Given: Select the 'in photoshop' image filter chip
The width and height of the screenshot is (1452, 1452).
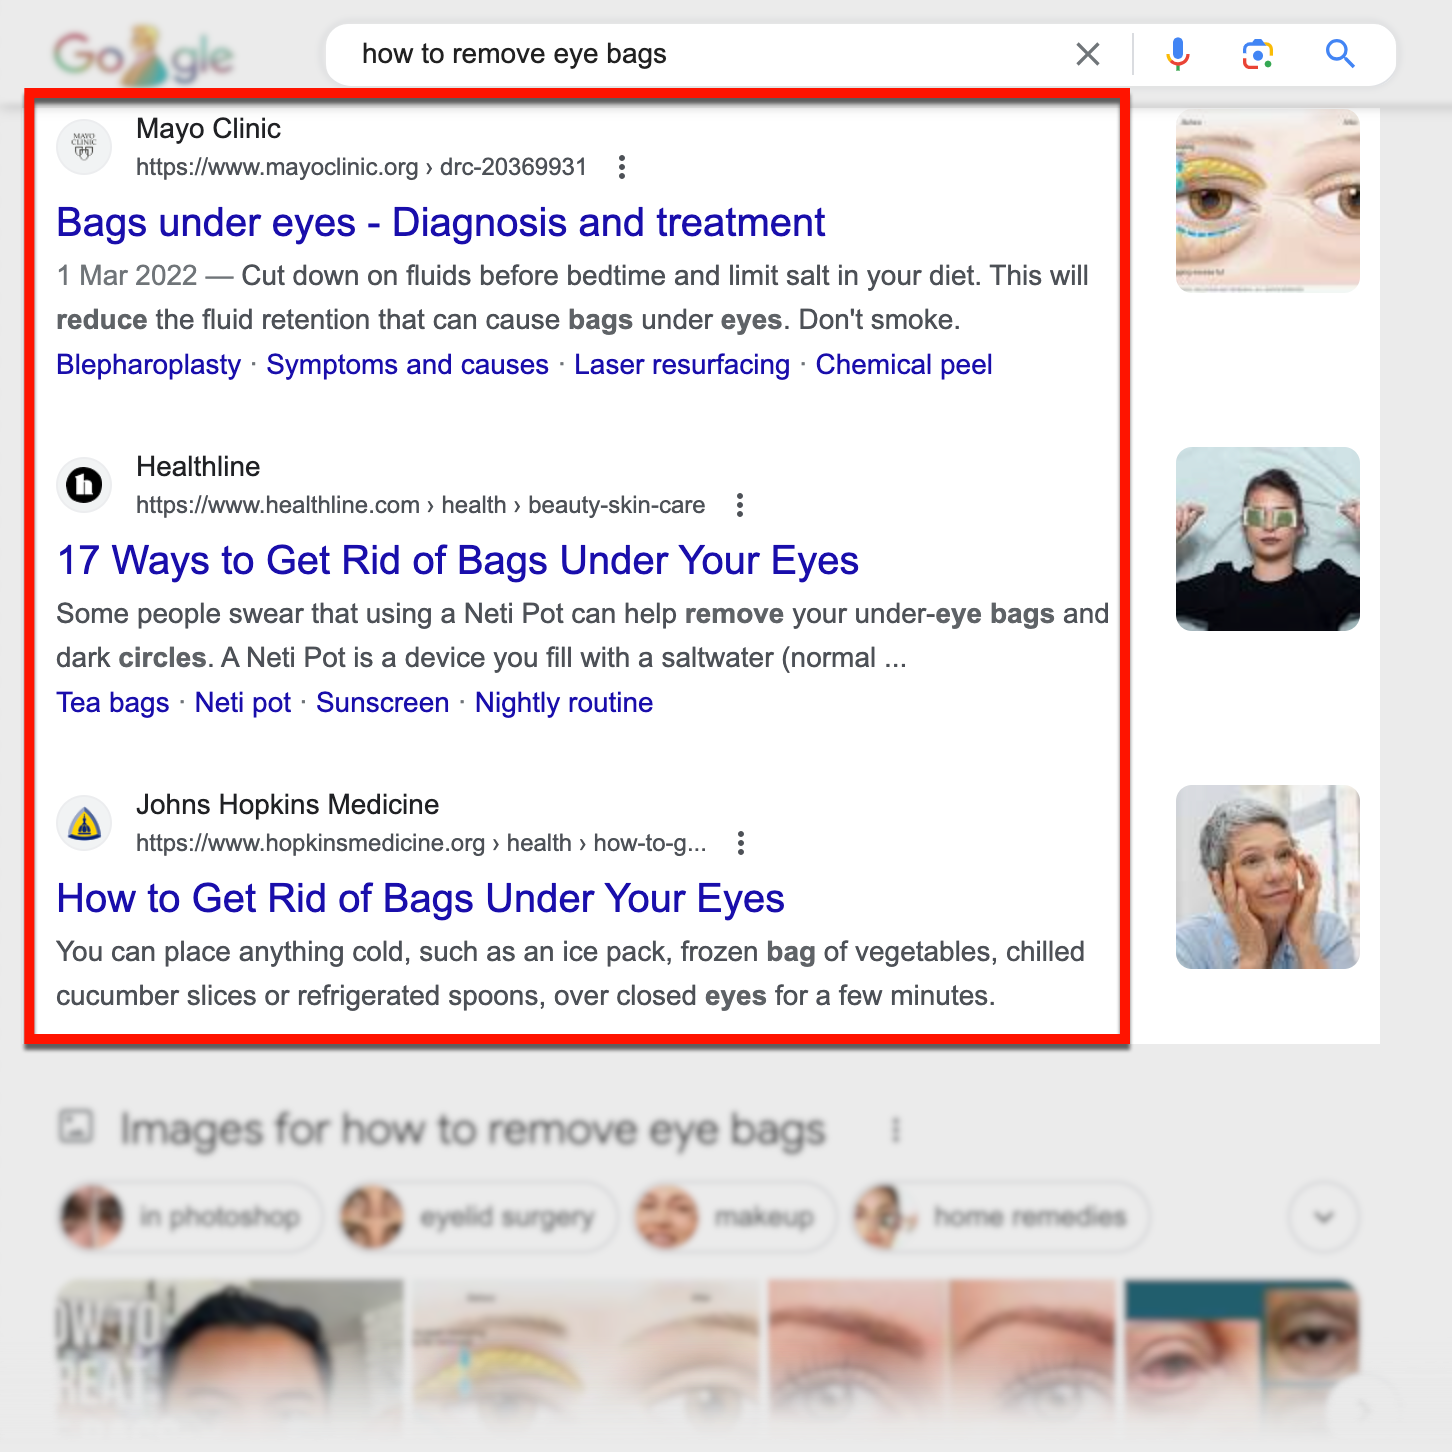Looking at the screenshot, I should point(190,1217).
